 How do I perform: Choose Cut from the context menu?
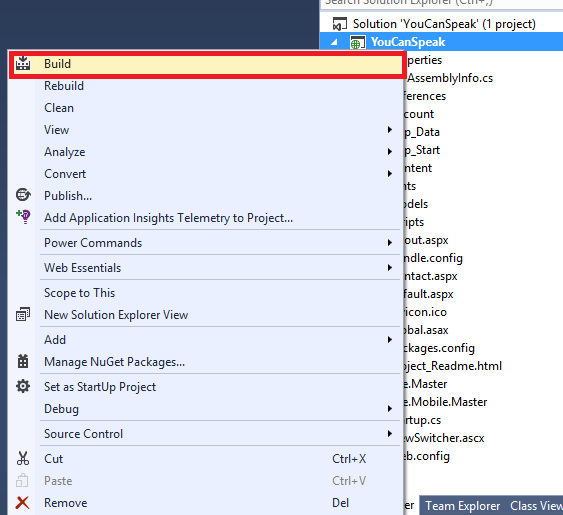coord(205,459)
